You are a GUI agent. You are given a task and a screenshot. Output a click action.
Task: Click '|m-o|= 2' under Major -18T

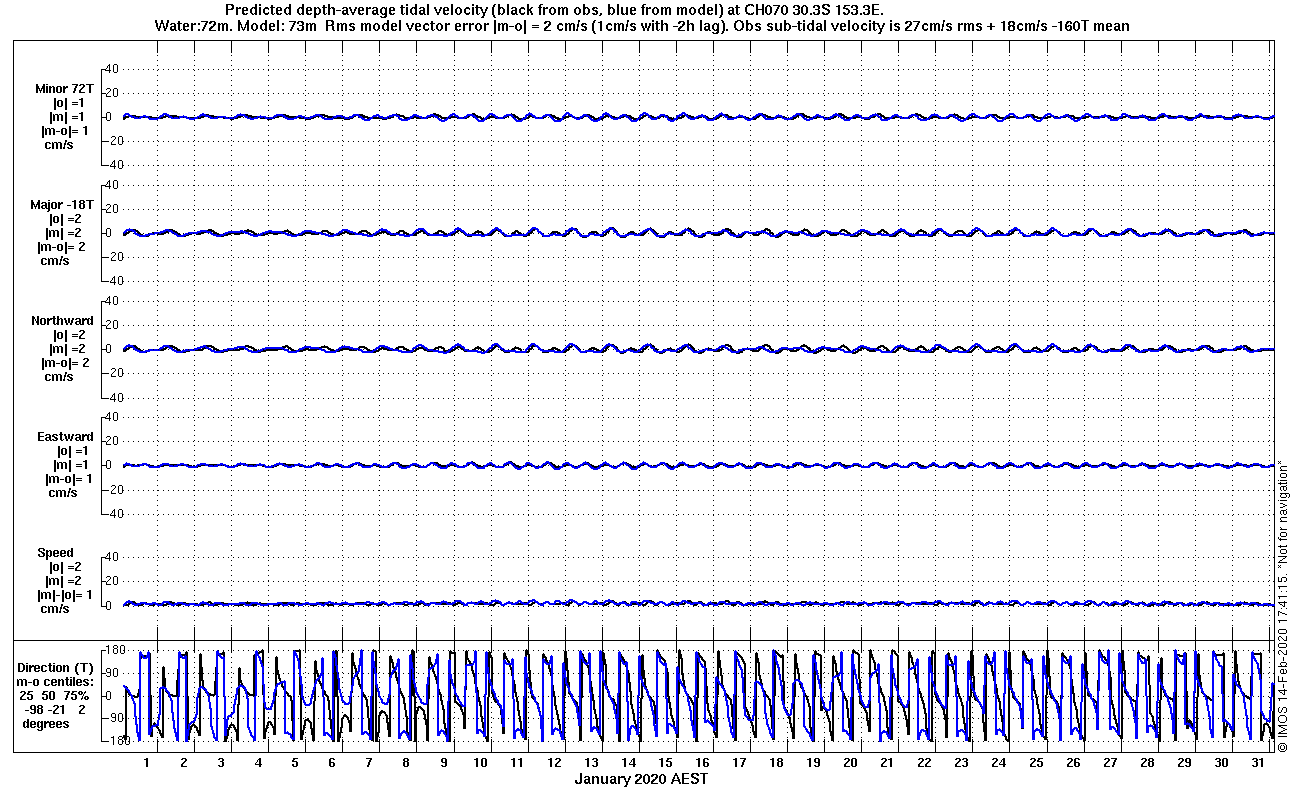(64, 247)
